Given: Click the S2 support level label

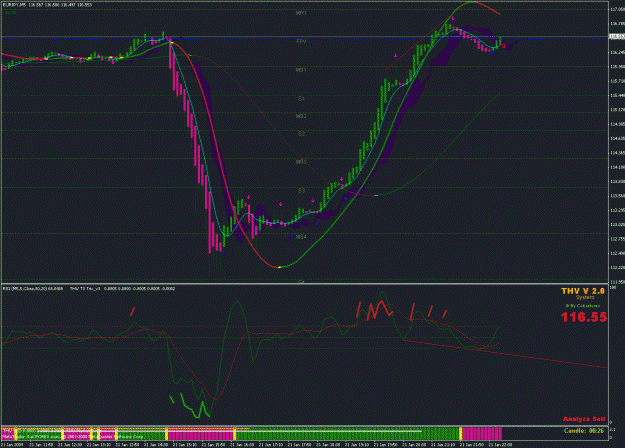Looking at the screenshot, I should coord(301,134).
